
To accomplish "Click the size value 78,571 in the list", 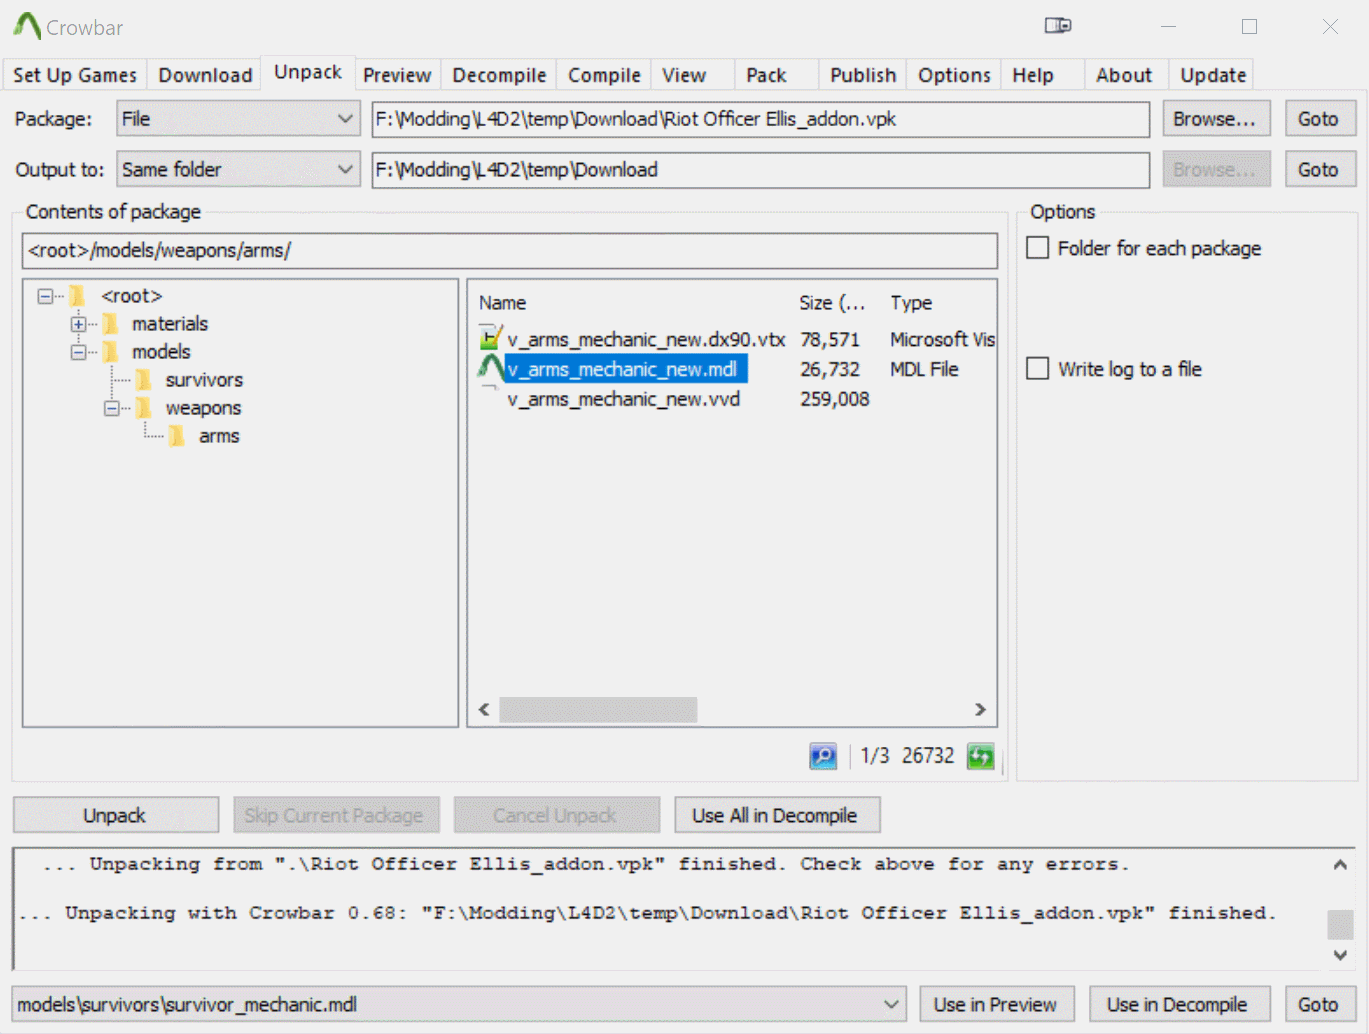I will click(830, 340).
